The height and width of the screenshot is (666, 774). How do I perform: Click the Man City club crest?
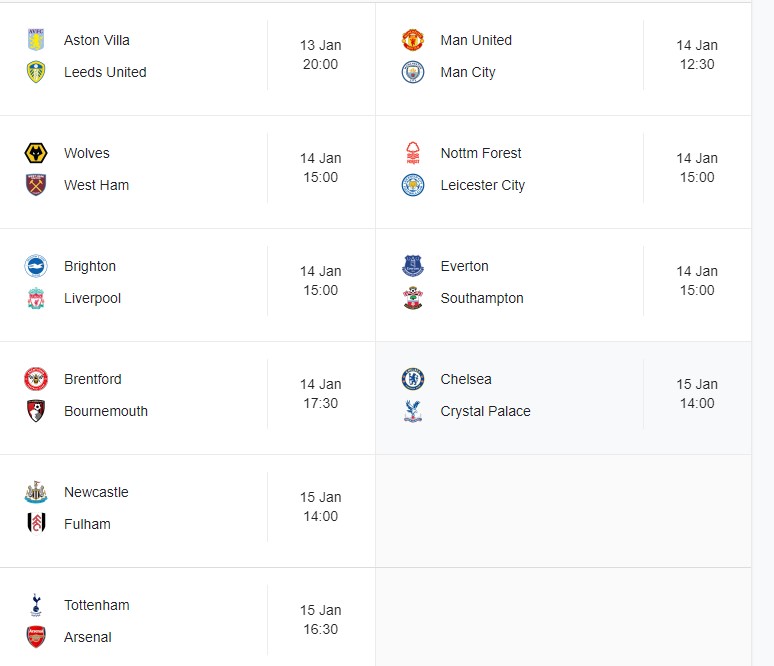pyautogui.click(x=413, y=72)
